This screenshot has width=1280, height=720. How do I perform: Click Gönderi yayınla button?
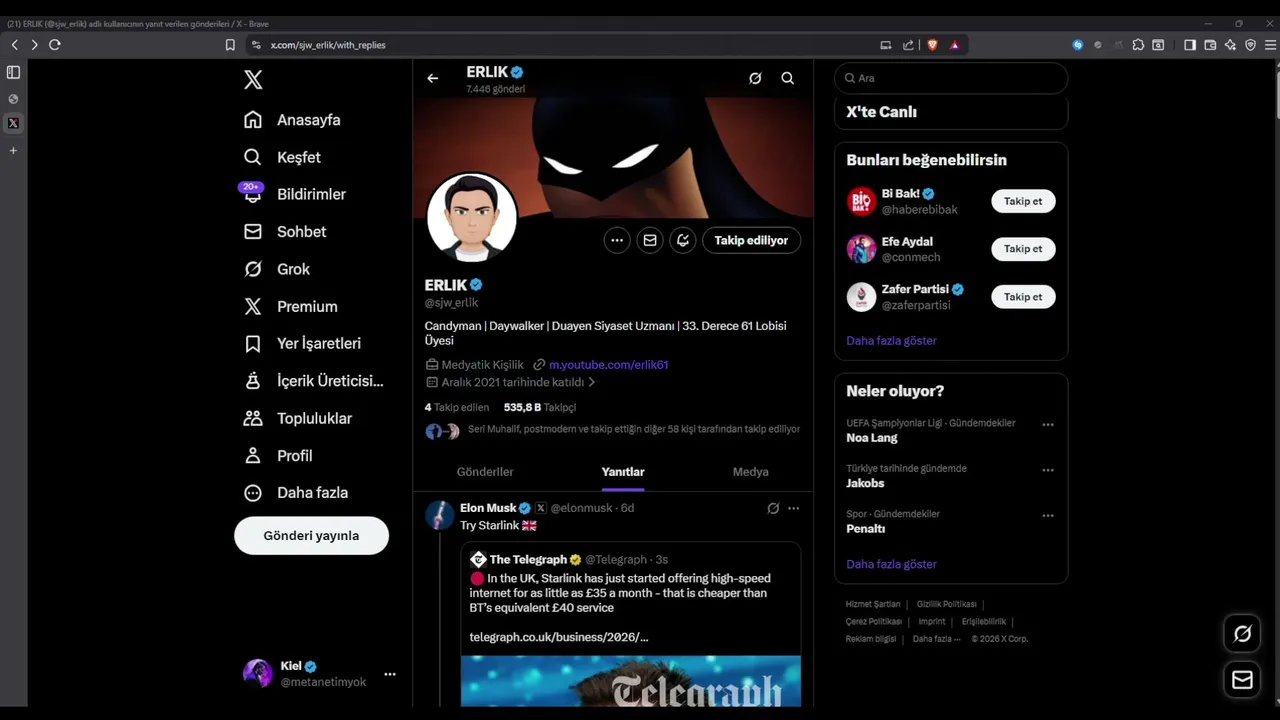pos(311,535)
